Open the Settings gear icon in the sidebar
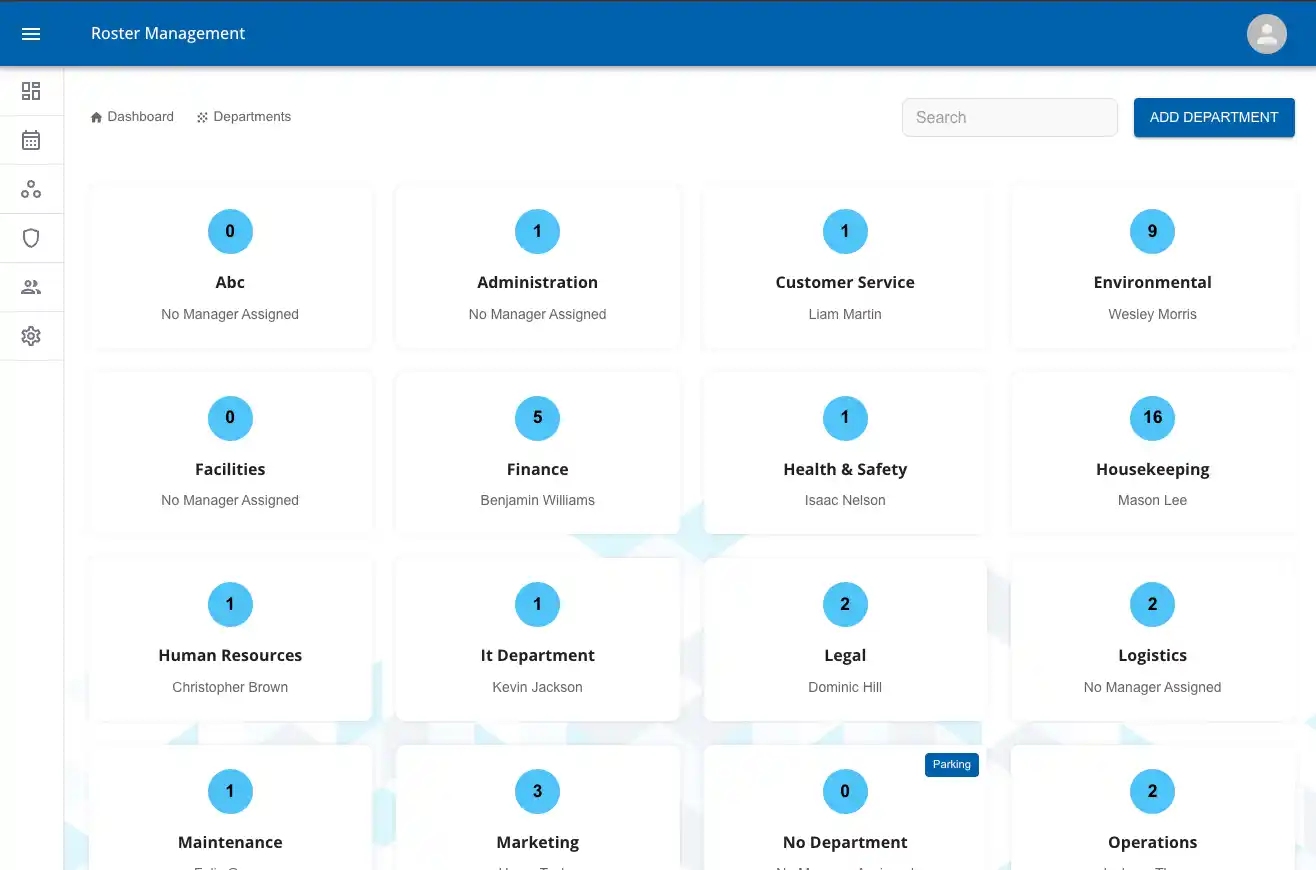 click(x=31, y=336)
